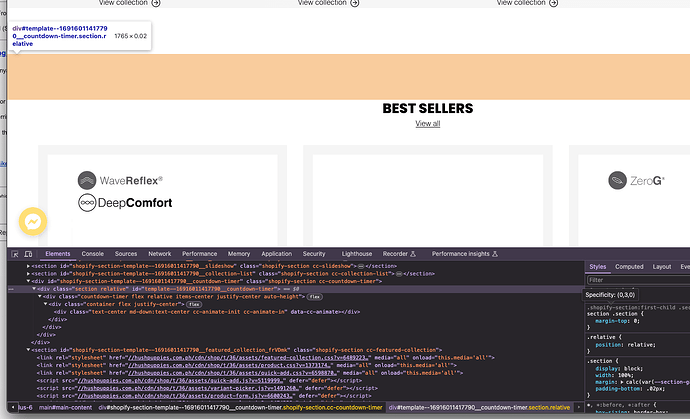Screen dimensions: 690x419
Task: Open the Performance insights tab
Action: tap(460, 254)
